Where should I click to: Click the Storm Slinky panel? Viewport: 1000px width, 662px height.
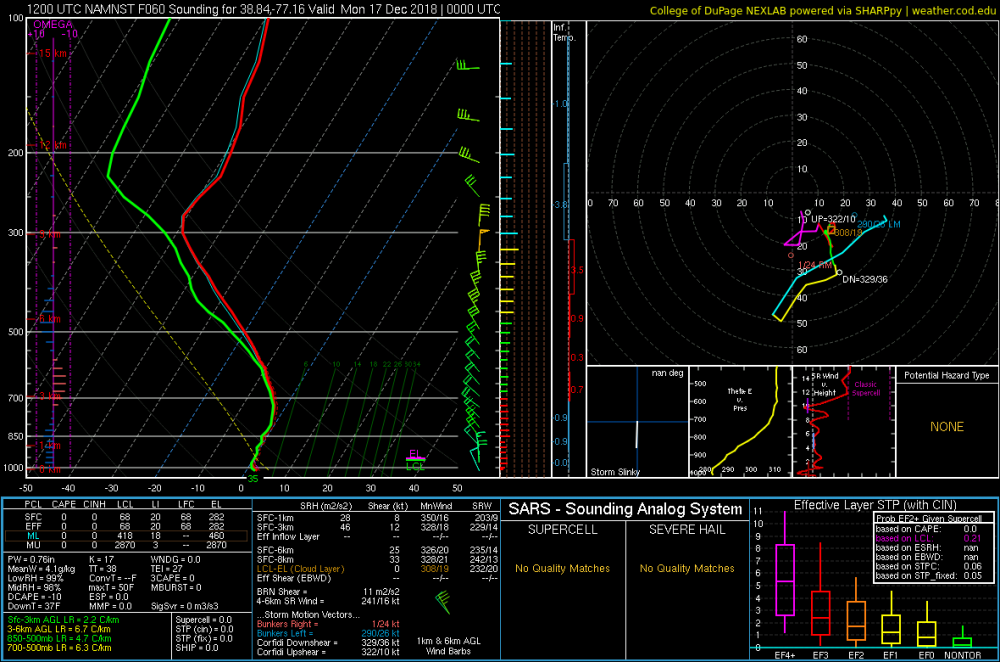tap(637, 422)
